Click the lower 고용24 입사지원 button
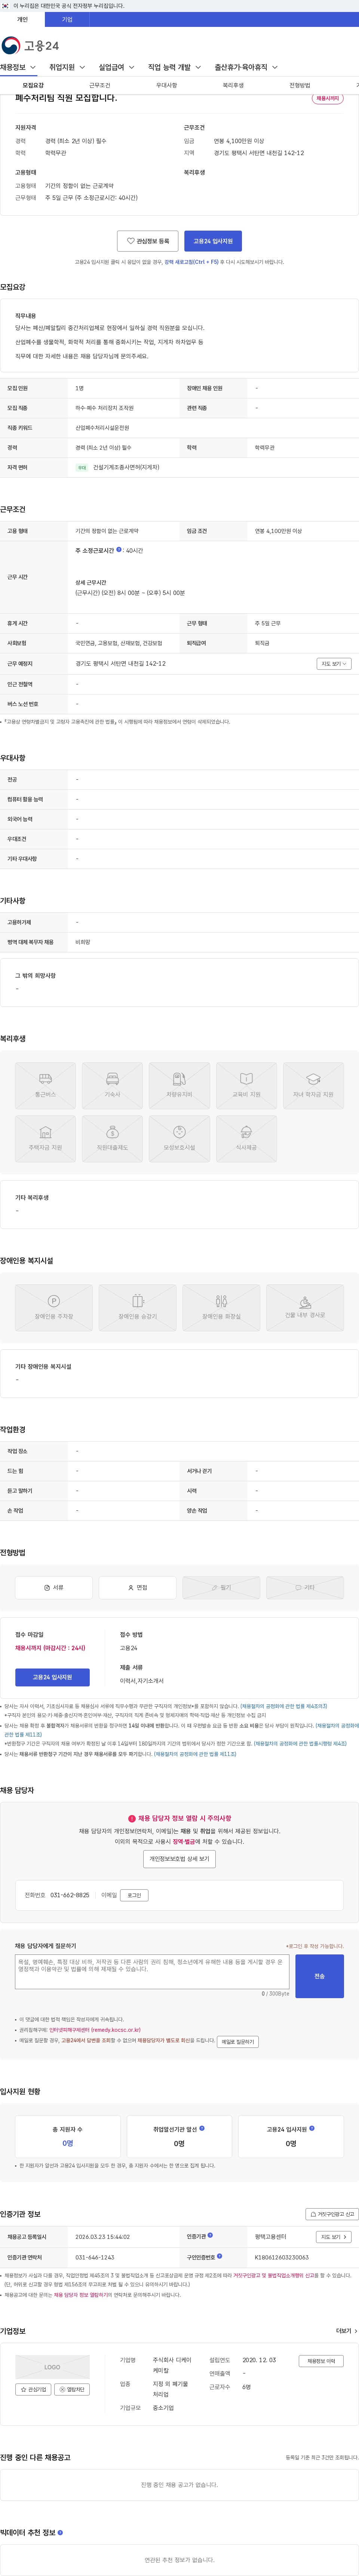The width and height of the screenshot is (359, 2576). tap(52, 1677)
